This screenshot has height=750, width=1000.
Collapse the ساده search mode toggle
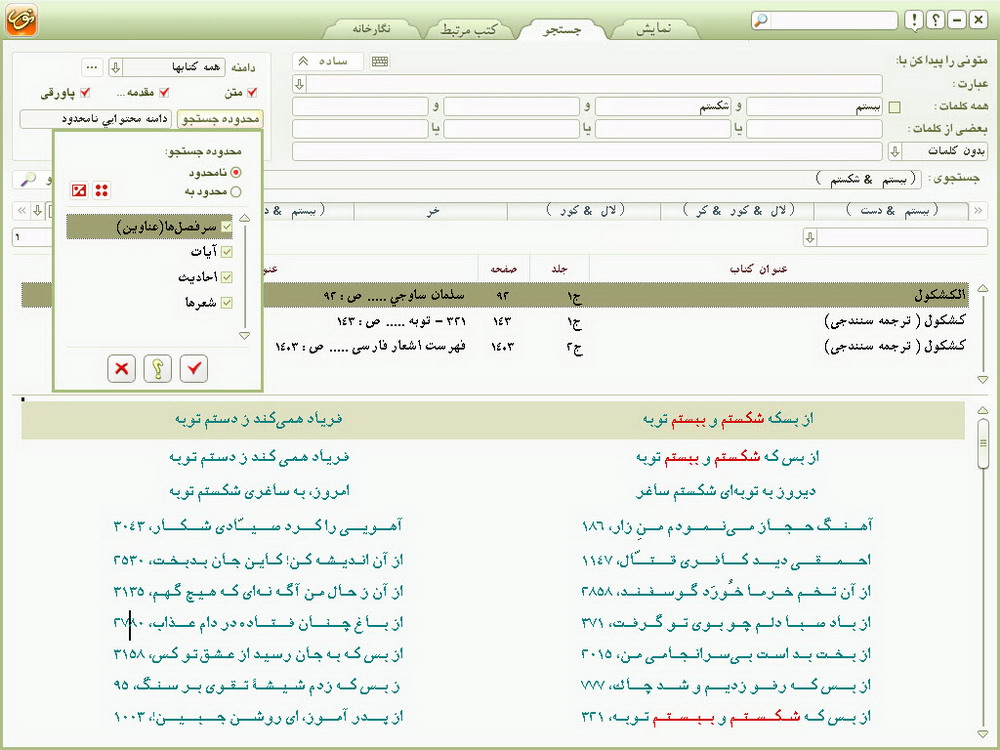pos(328,61)
